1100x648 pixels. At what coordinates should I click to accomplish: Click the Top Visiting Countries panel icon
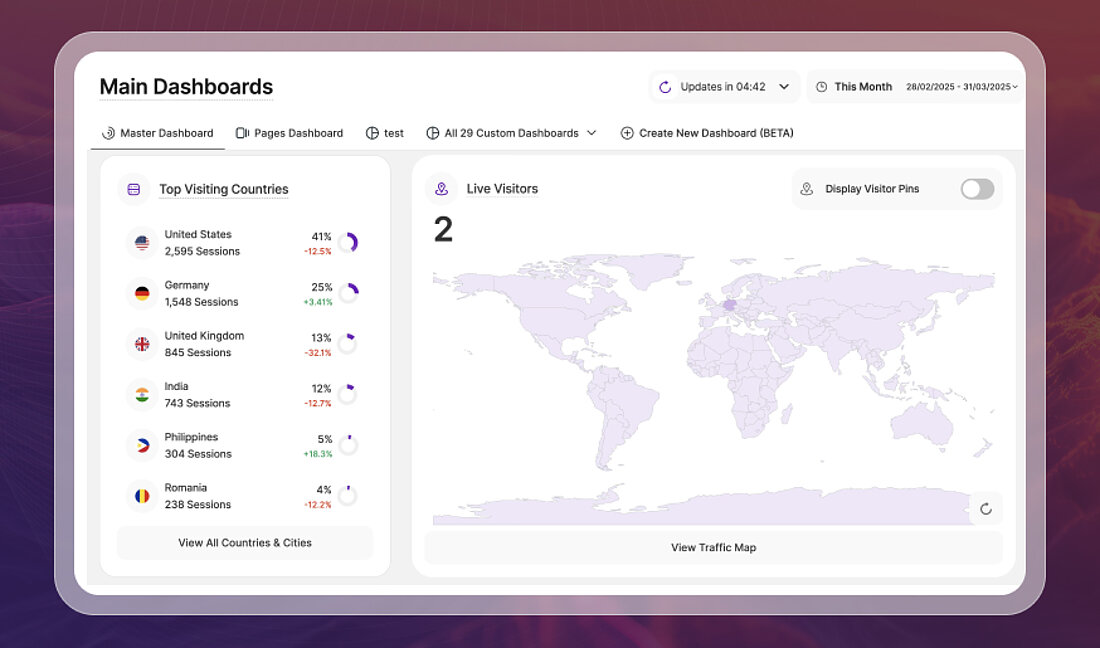[134, 189]
